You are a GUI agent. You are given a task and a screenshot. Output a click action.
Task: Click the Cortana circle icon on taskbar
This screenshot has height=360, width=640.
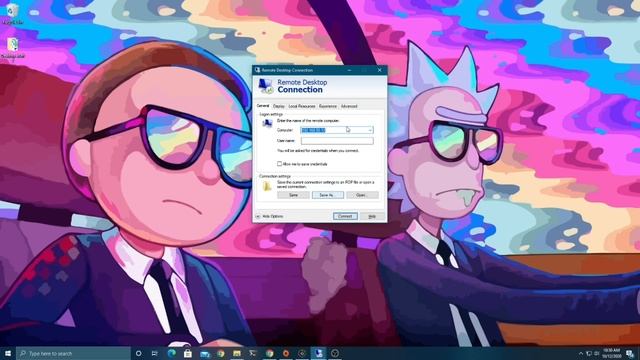138,353
